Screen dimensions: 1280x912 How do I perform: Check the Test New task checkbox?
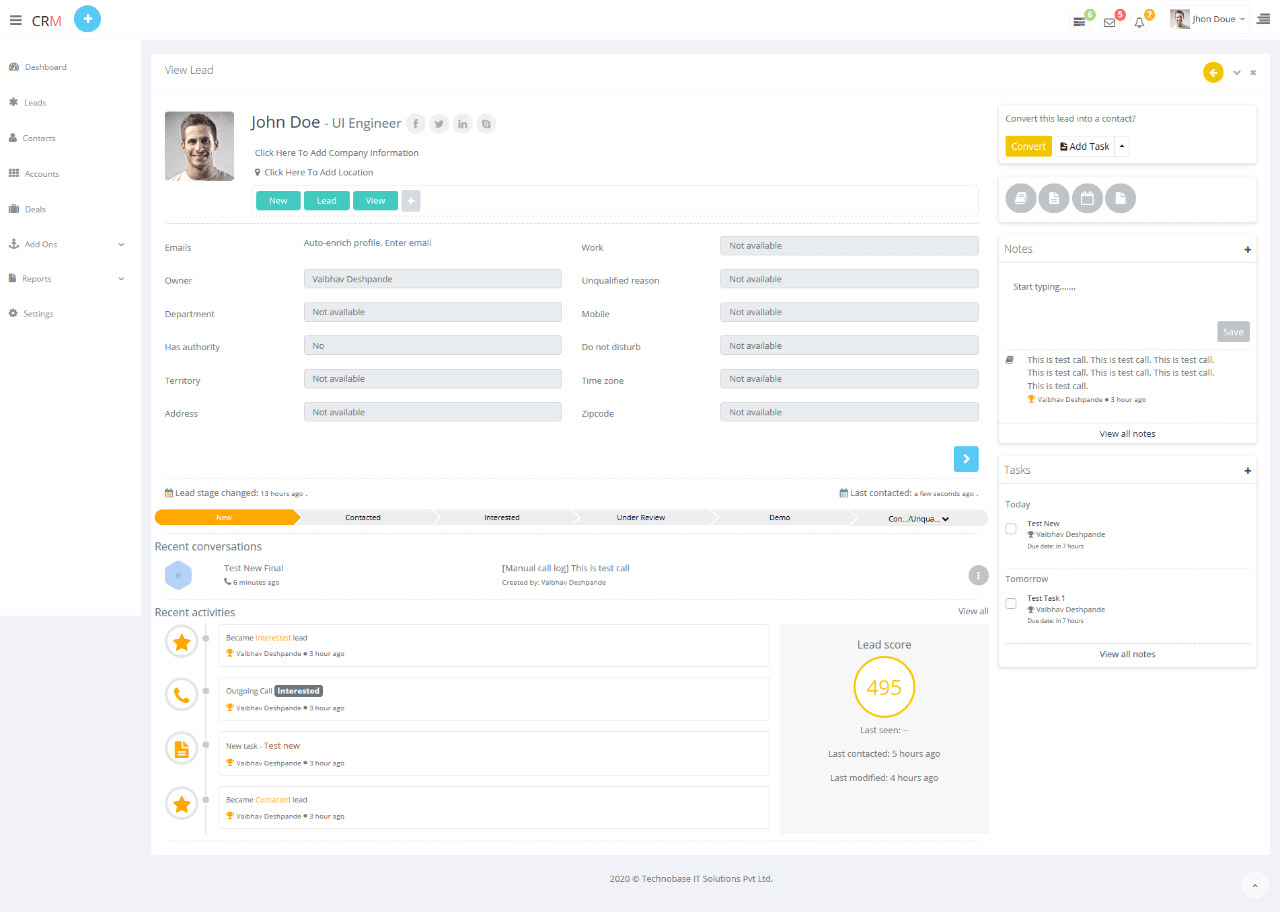[x=1011, y=529]
